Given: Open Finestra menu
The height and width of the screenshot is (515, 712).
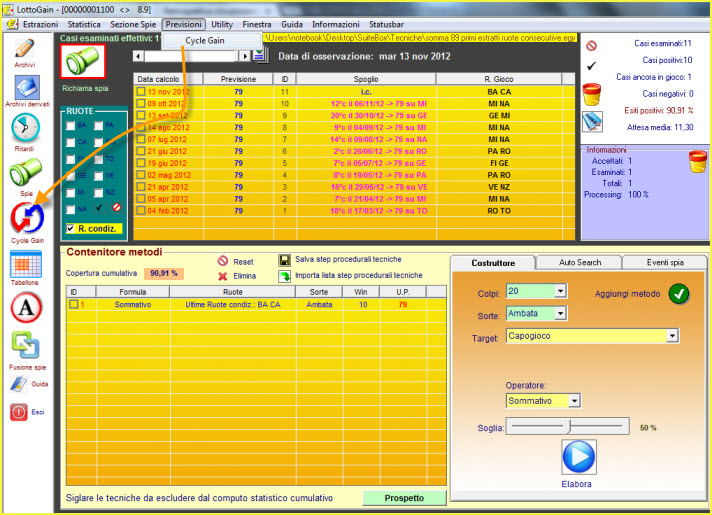Looking at the screenshot, I should coord(257,25).
